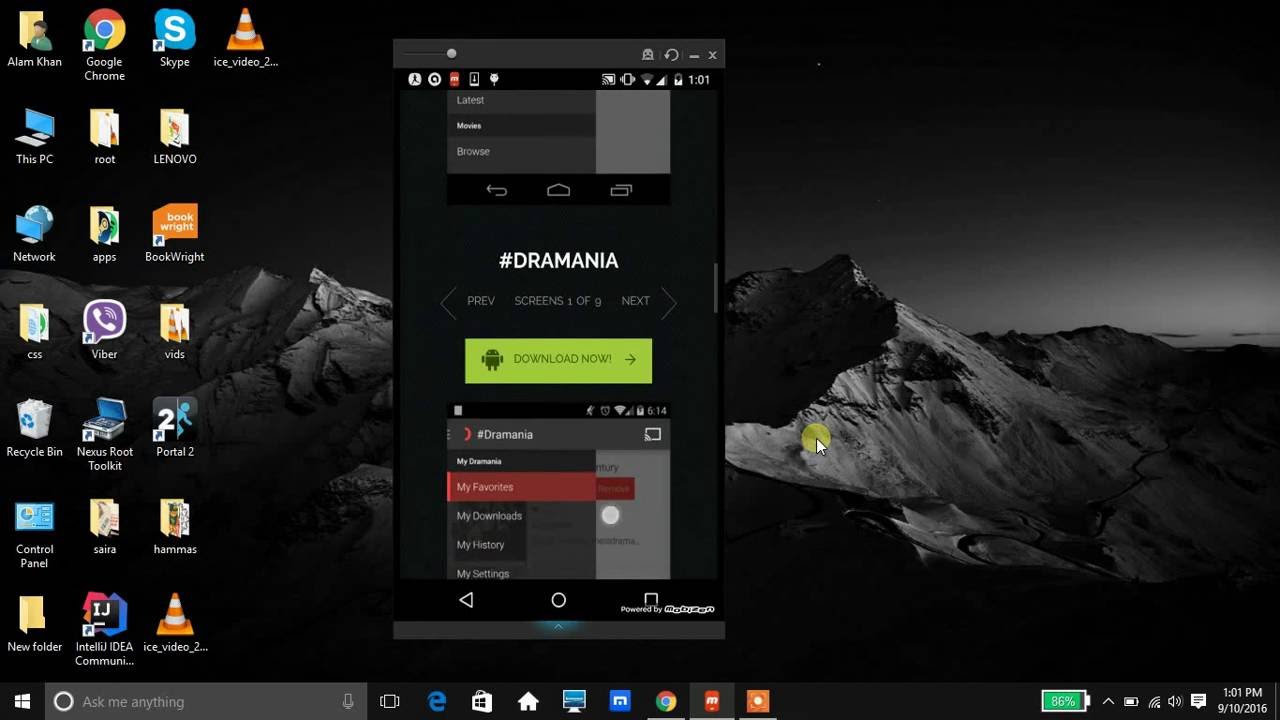
Task: Select My Favorites menu entry
Action: coord(521,487)
